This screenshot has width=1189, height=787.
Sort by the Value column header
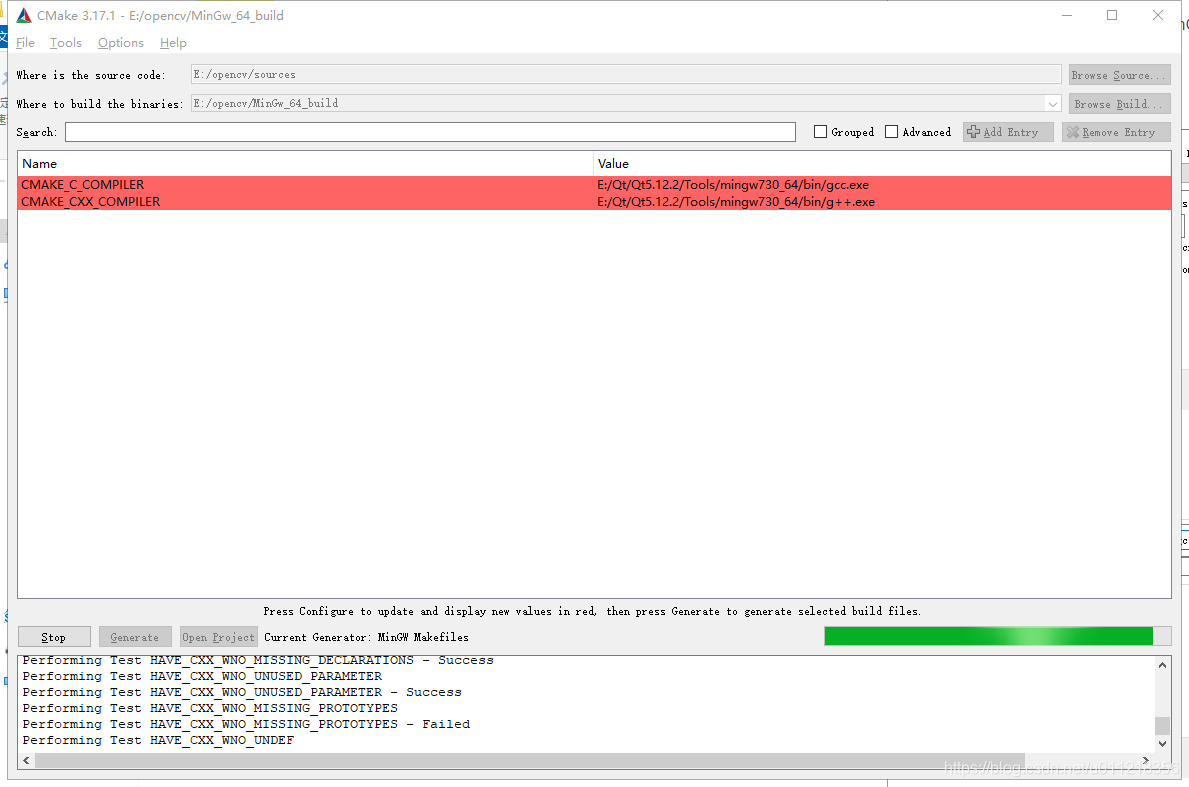click(883, 164)
